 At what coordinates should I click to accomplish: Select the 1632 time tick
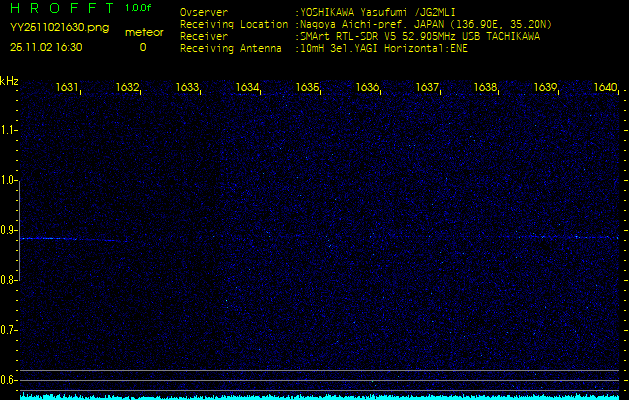click(127, 88)
